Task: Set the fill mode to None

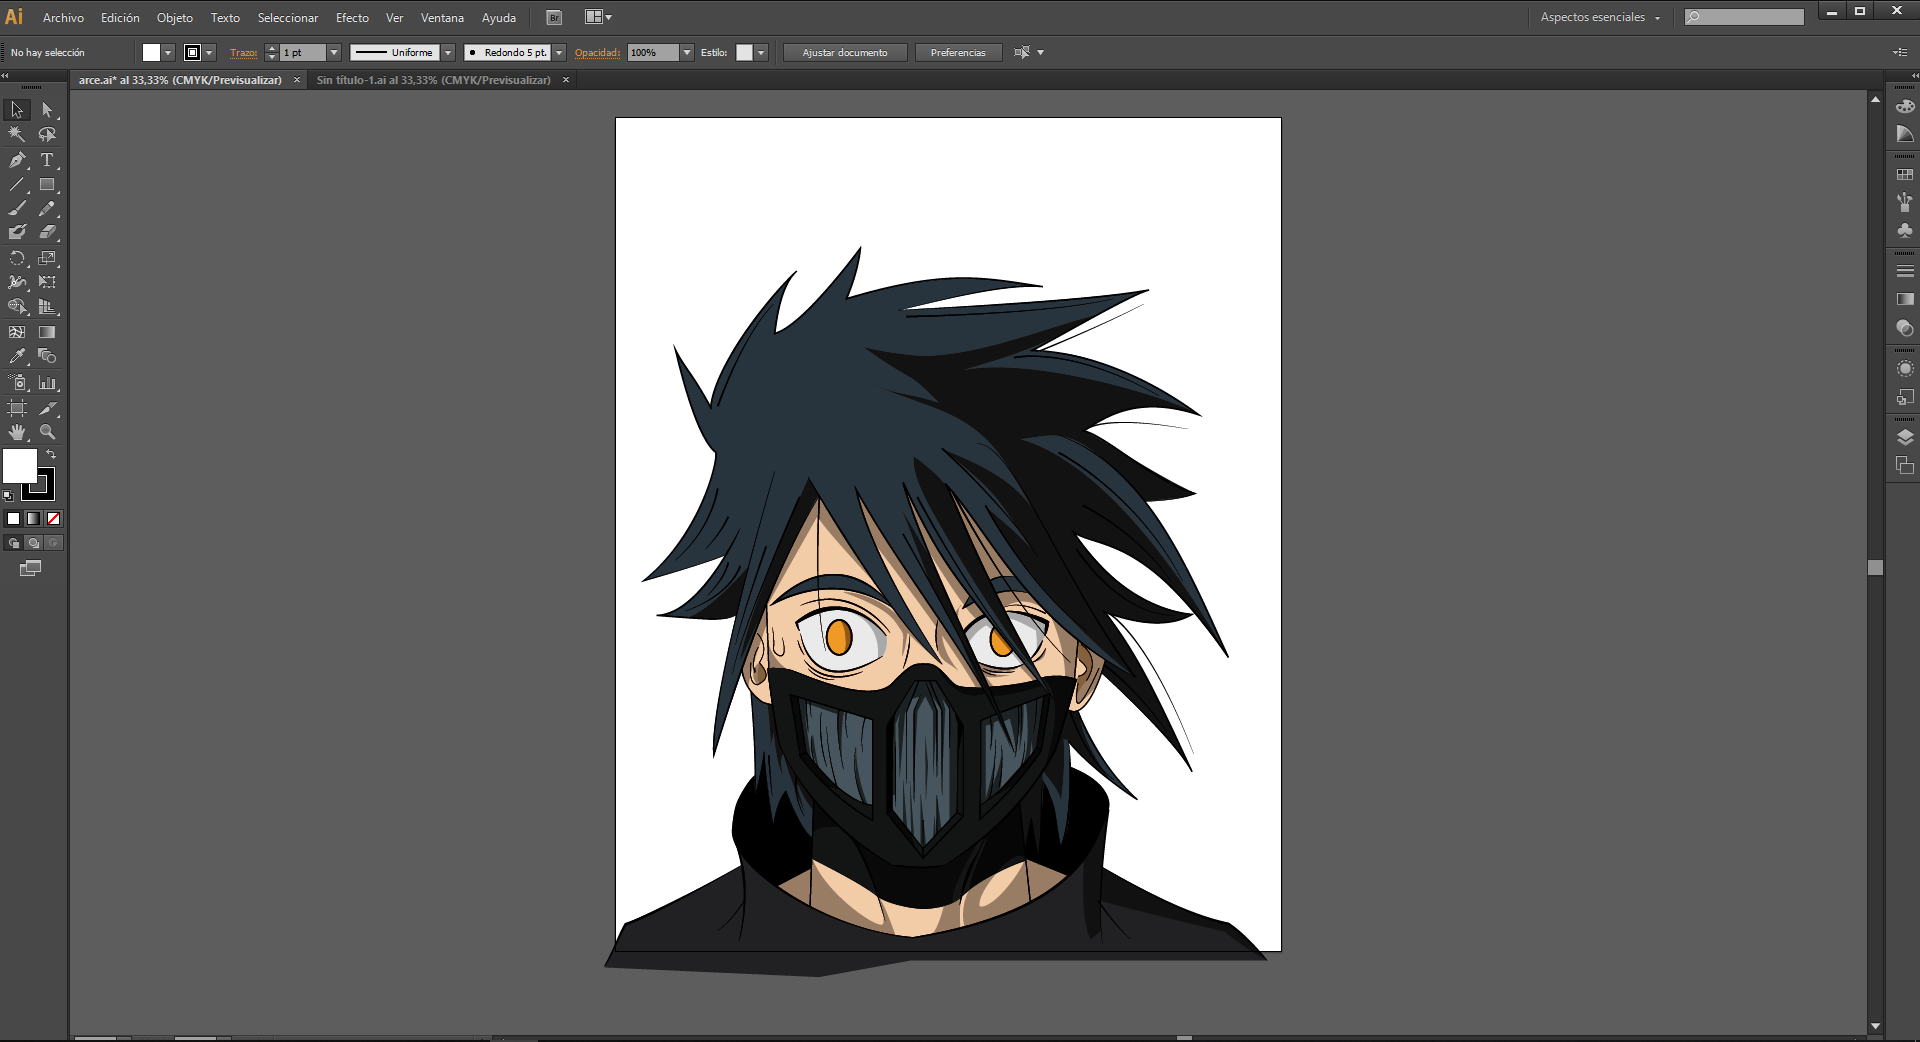Action: [54, 518]
